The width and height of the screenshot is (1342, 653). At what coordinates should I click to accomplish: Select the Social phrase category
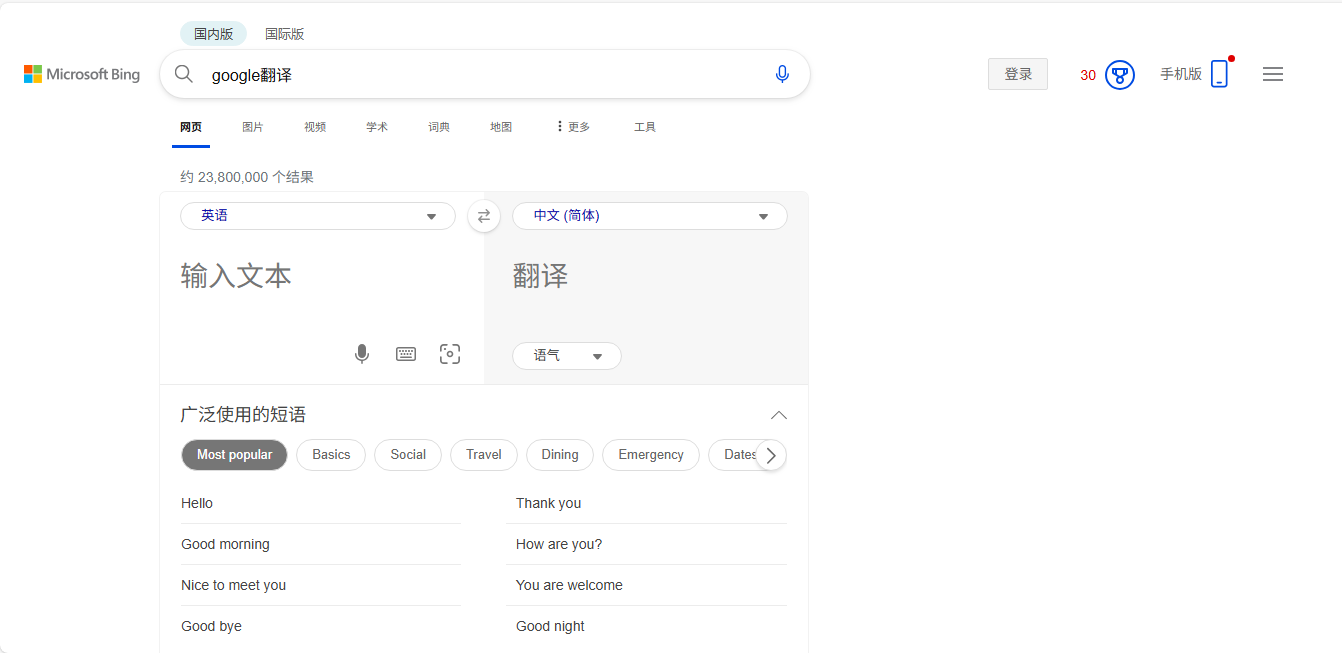click(408, 455)
